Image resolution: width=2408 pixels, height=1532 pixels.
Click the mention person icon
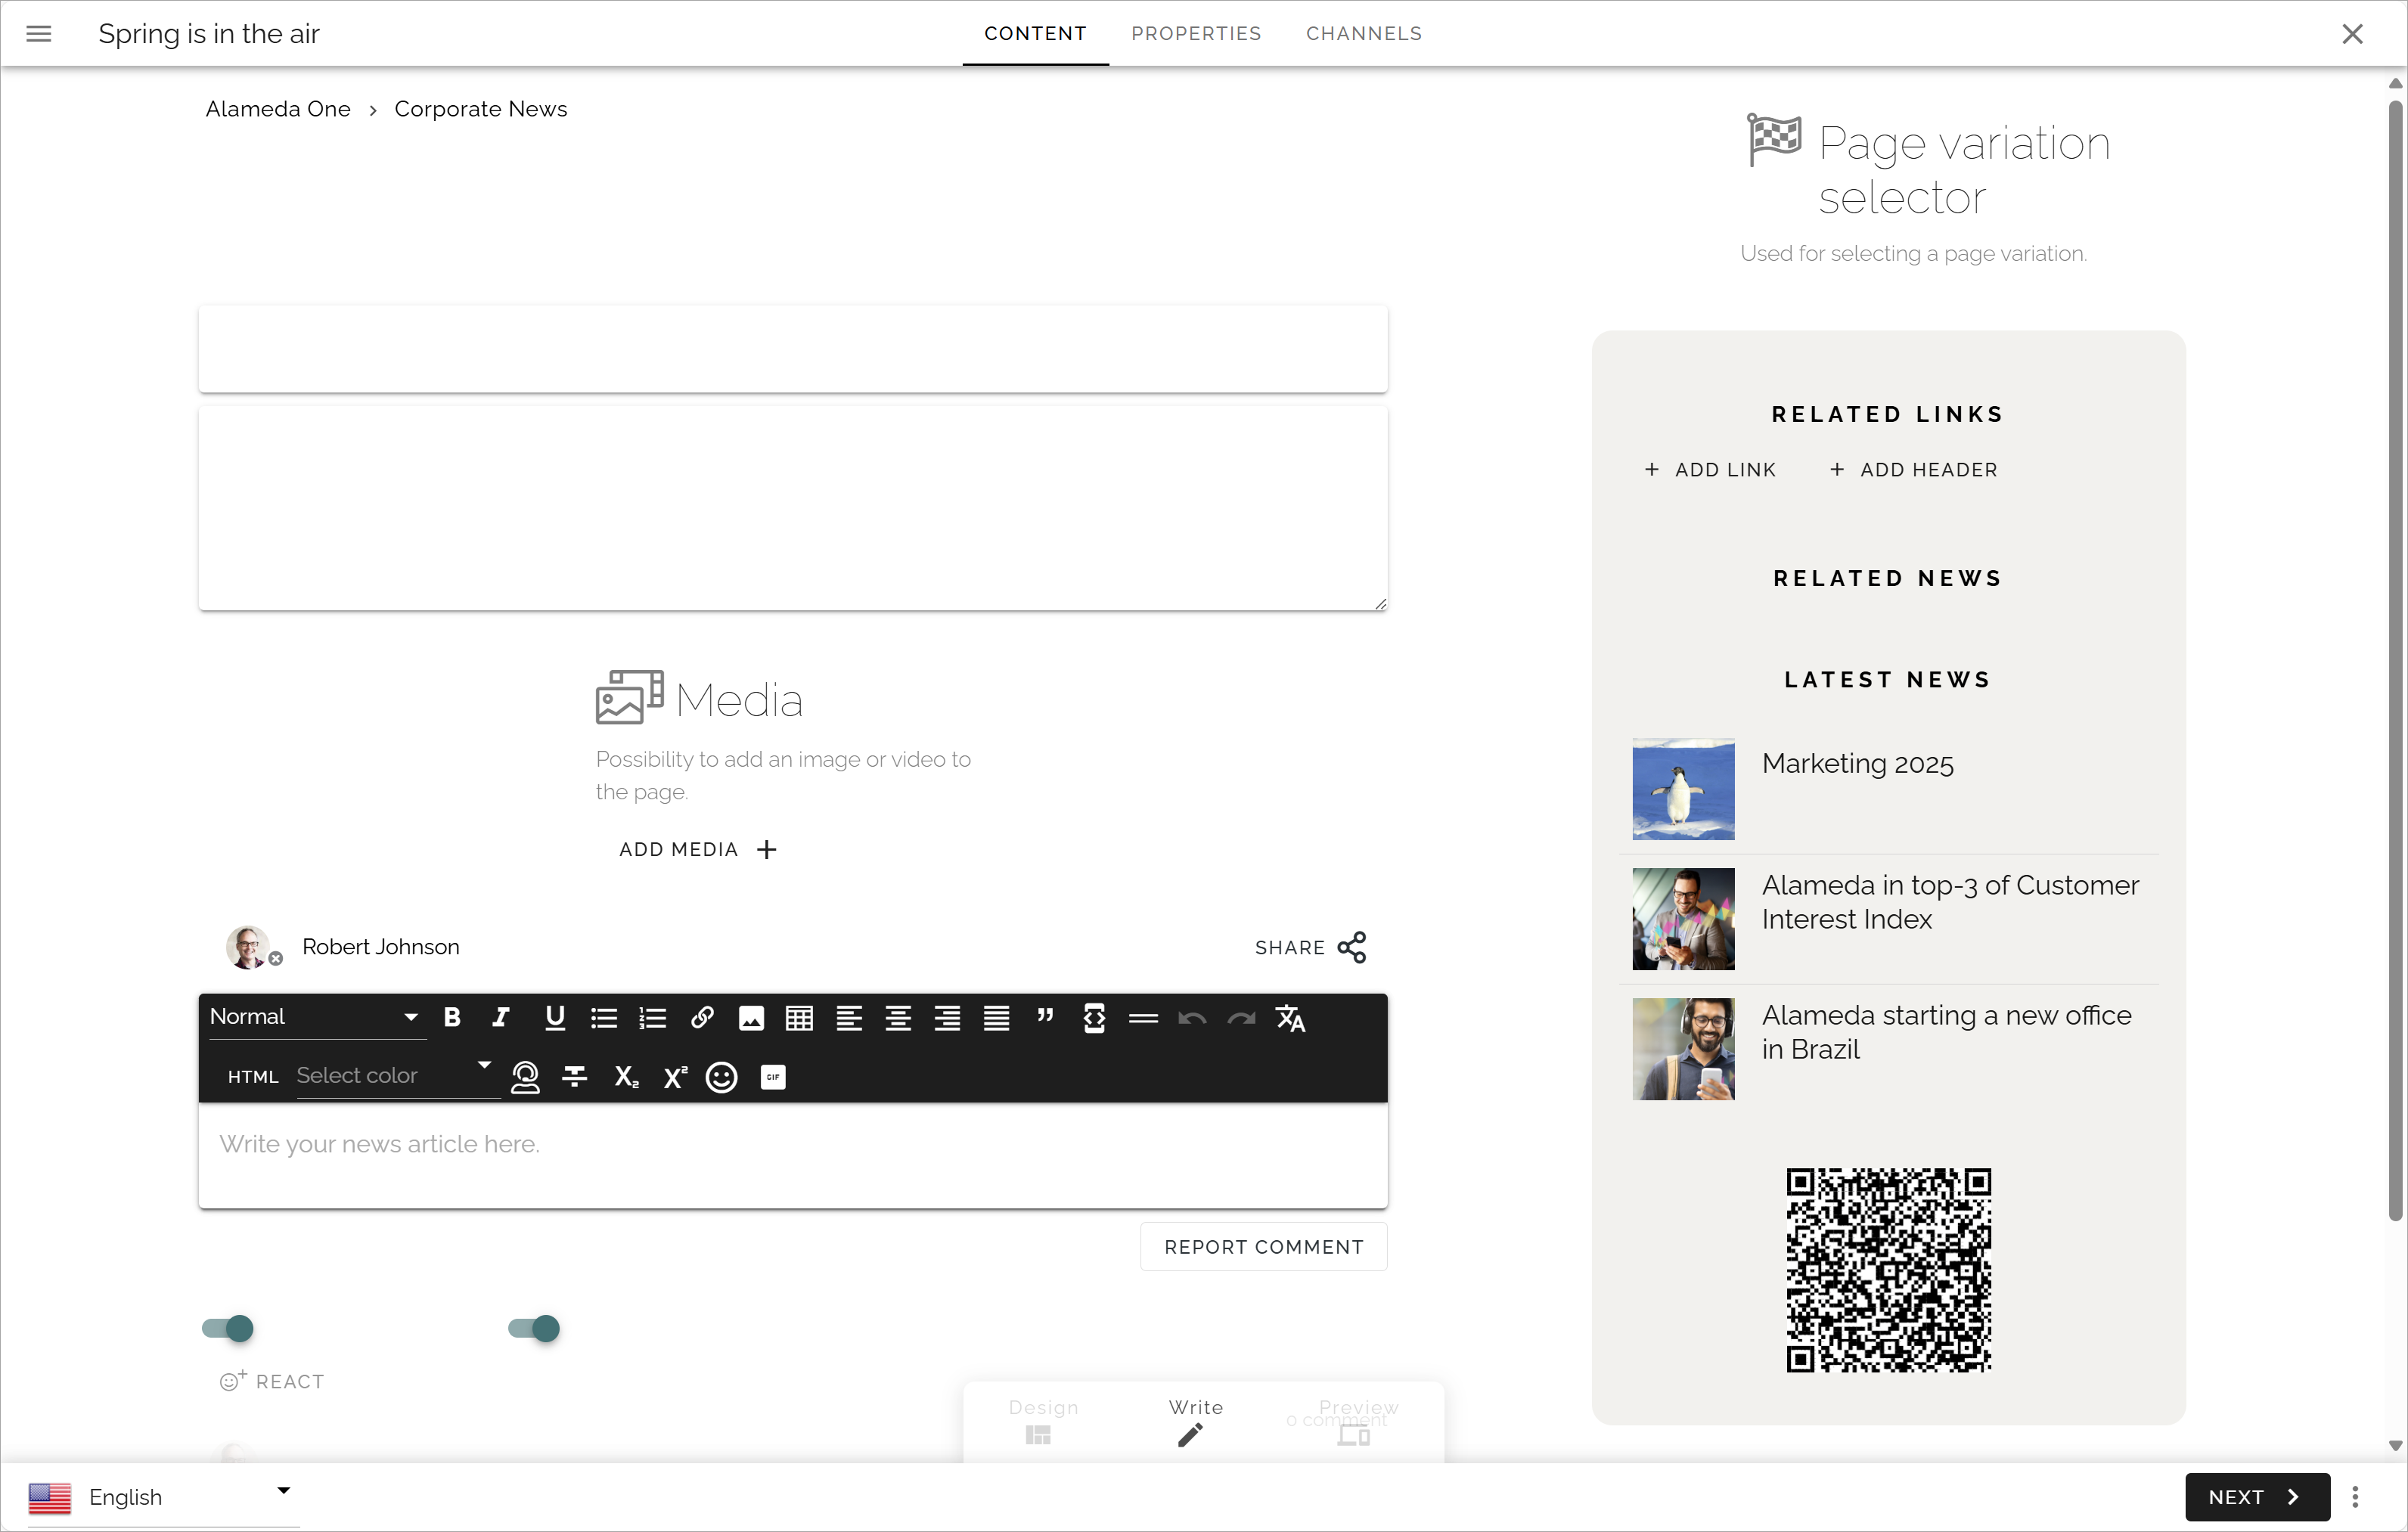[525, 1077]
